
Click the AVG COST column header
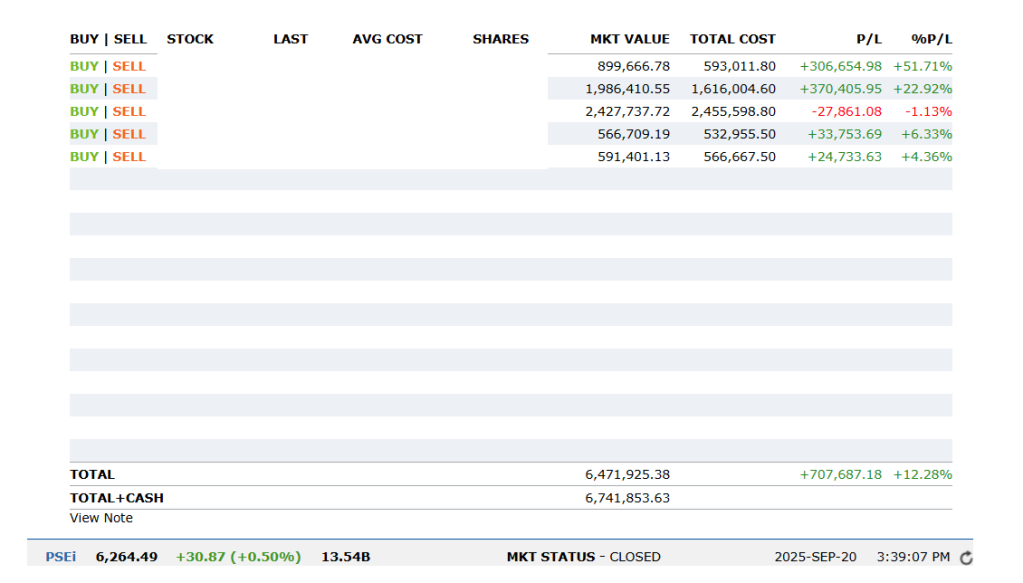pos(387,39)
